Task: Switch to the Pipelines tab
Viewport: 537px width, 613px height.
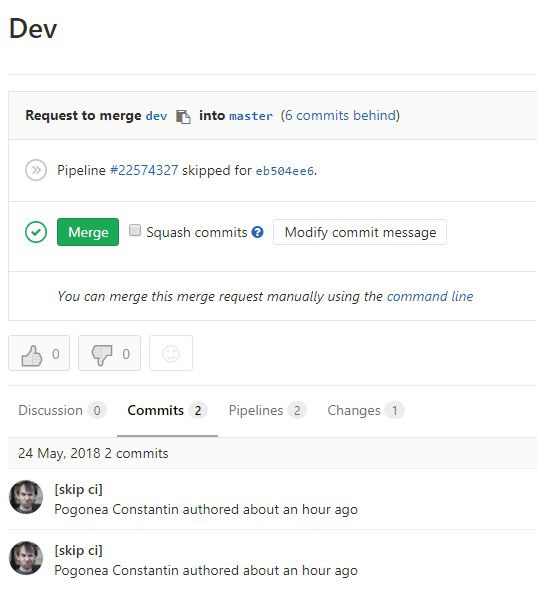Action: 267,410
